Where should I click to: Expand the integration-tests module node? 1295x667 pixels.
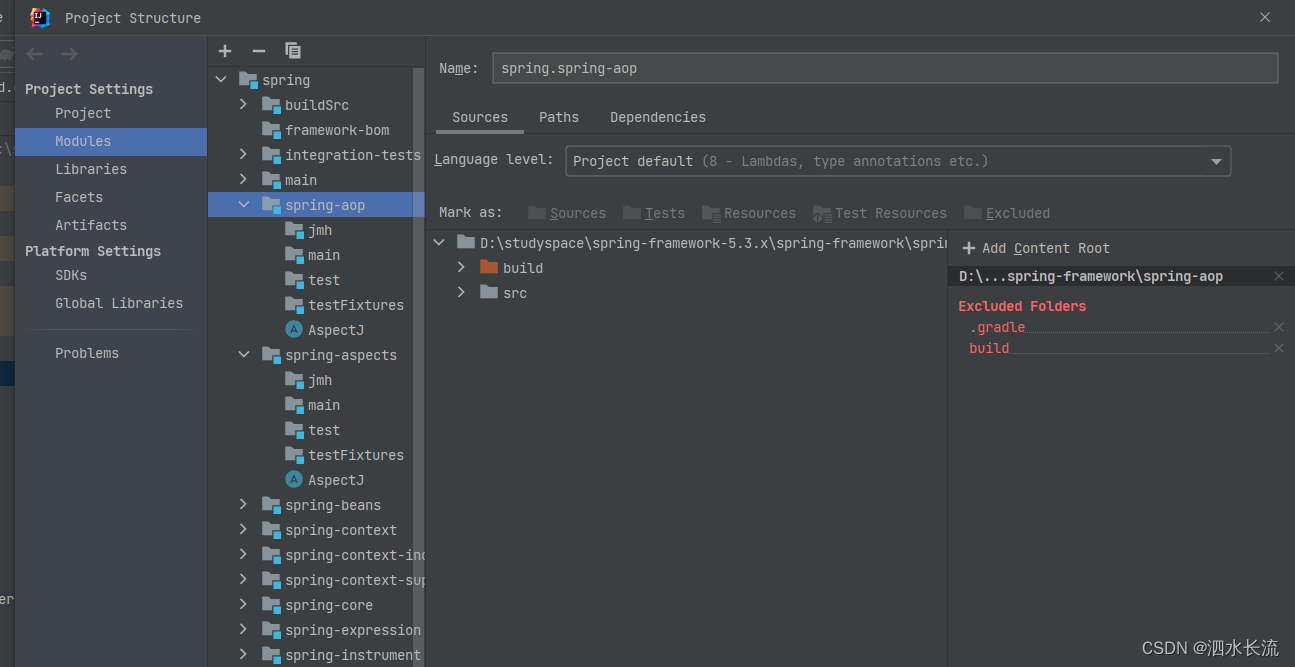tap(244, 154)
